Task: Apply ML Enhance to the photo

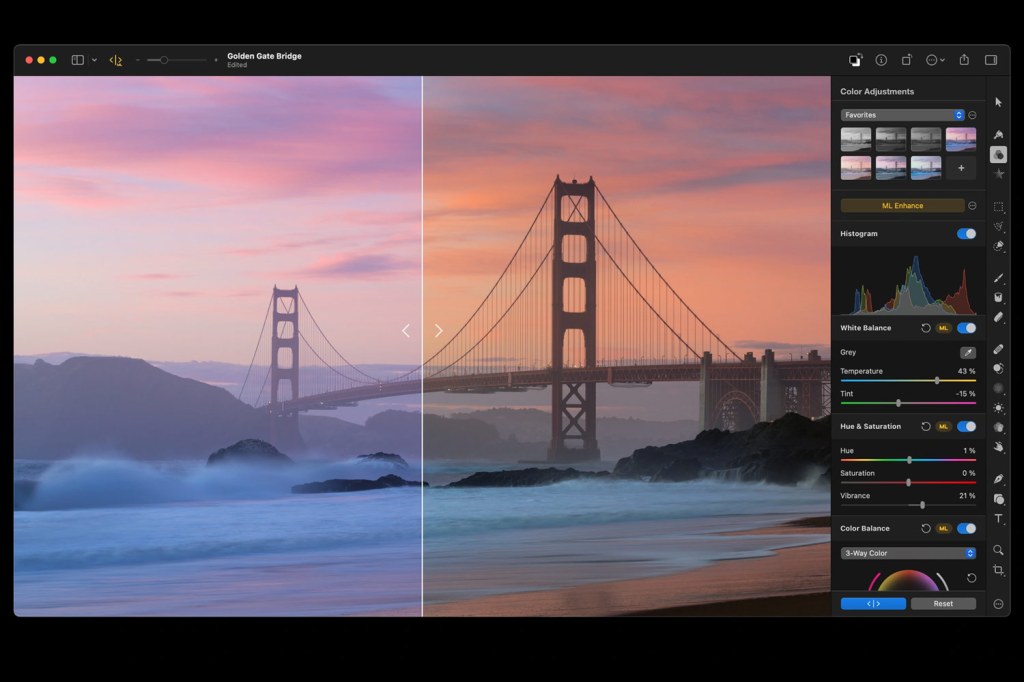Action: tap(903, 205)
